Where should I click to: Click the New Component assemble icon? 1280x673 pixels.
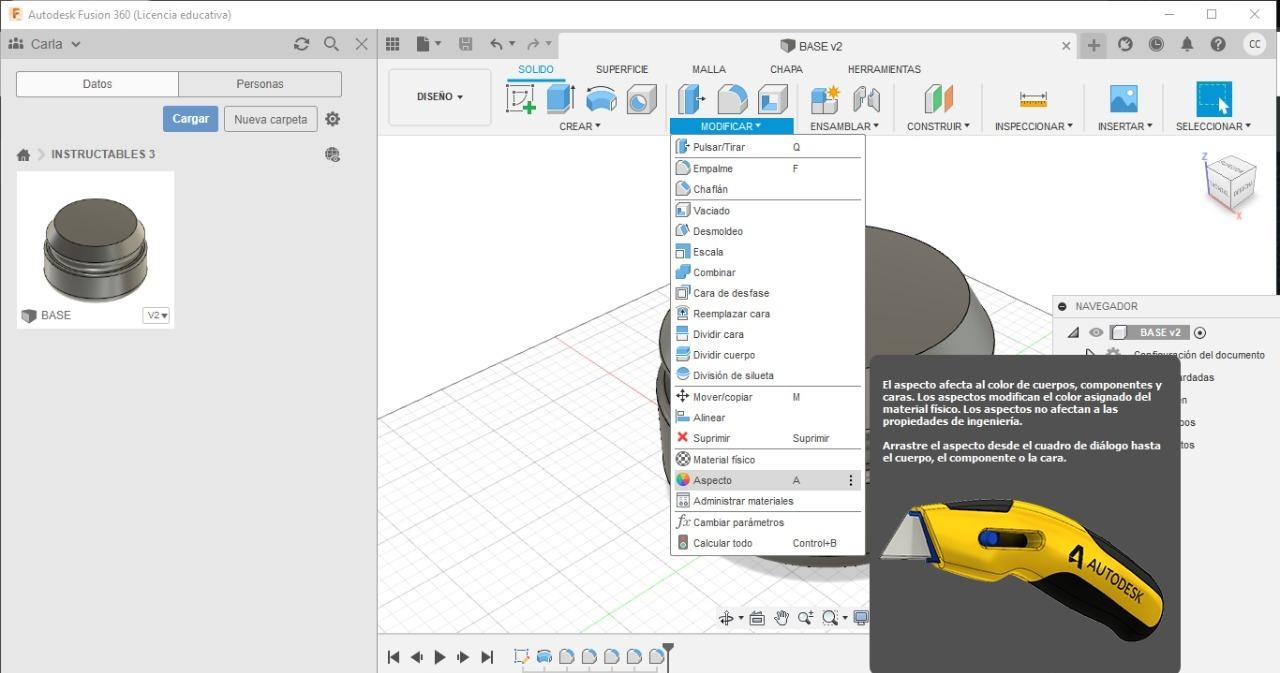[x=826, y=99]
